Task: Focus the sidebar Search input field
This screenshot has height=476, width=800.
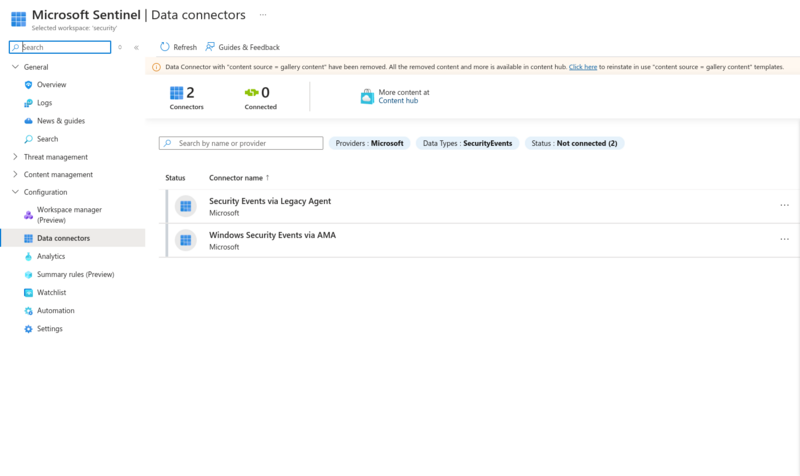Action: pos(60,47)
